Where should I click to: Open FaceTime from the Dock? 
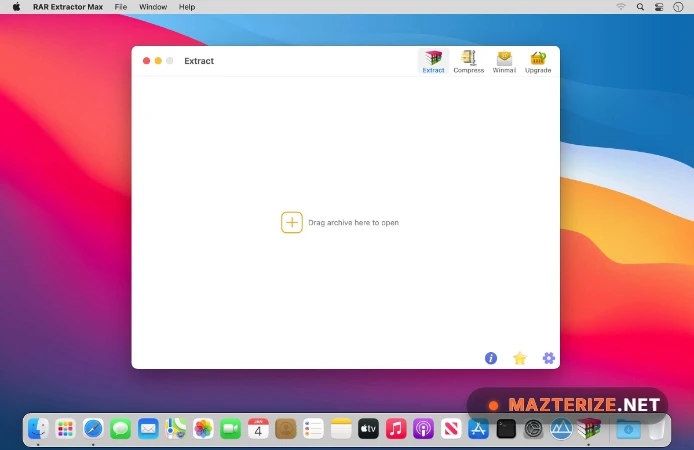(231, 429)
